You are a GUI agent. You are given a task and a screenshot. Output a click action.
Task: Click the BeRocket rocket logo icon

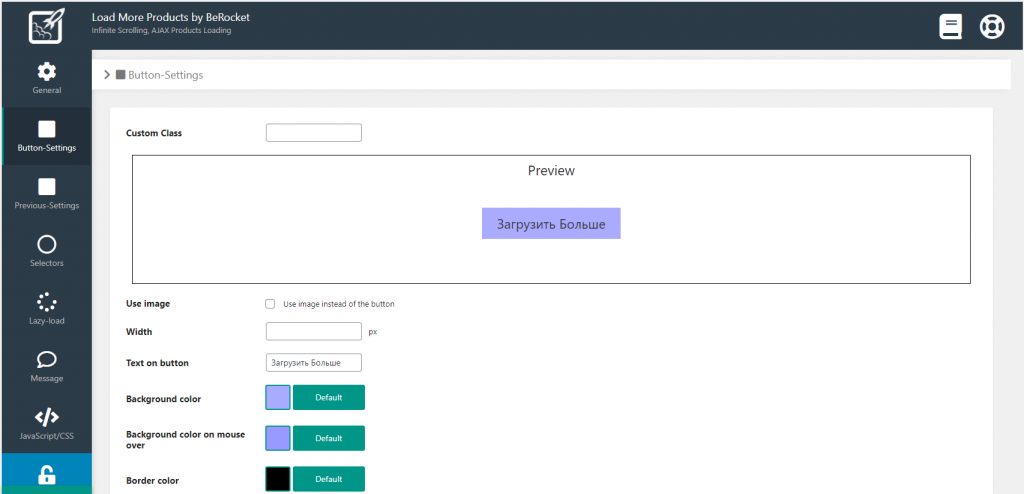coord(46,26)
